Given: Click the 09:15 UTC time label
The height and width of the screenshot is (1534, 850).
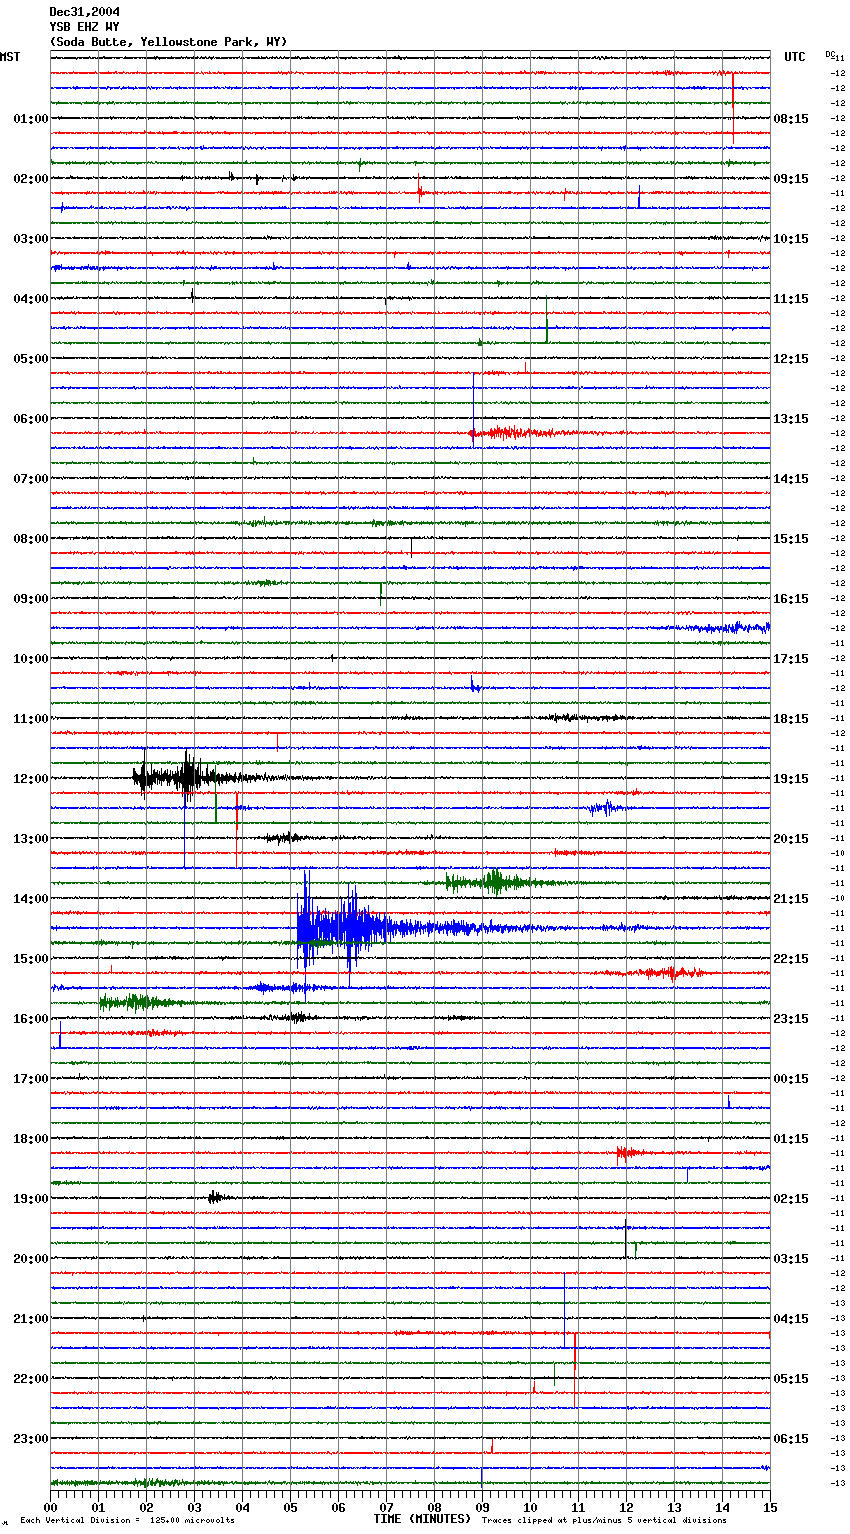Looking at the screenshot, I should tap(791, 178).
